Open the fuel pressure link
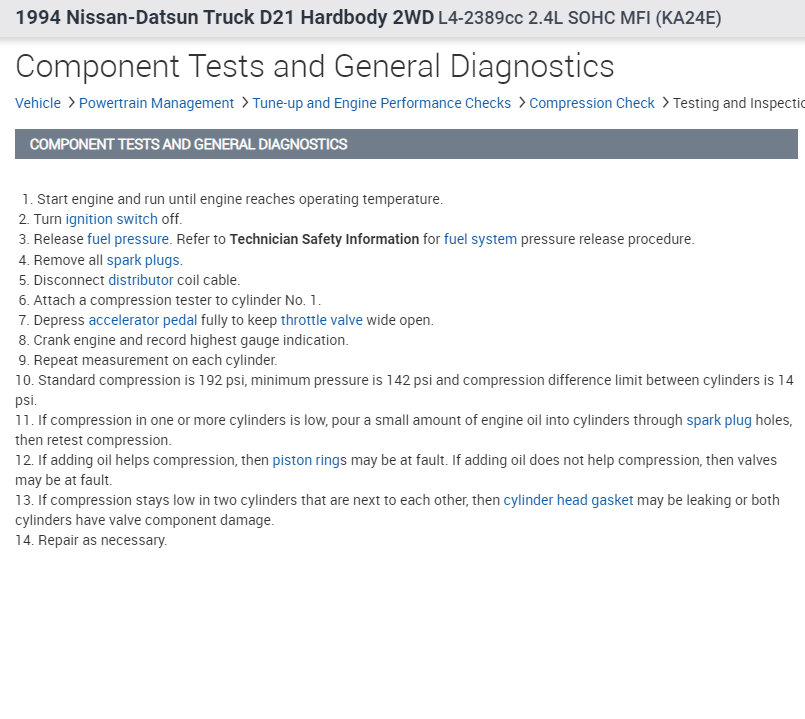This screenshot has height=719, width=805. click(x=128, y=239)
